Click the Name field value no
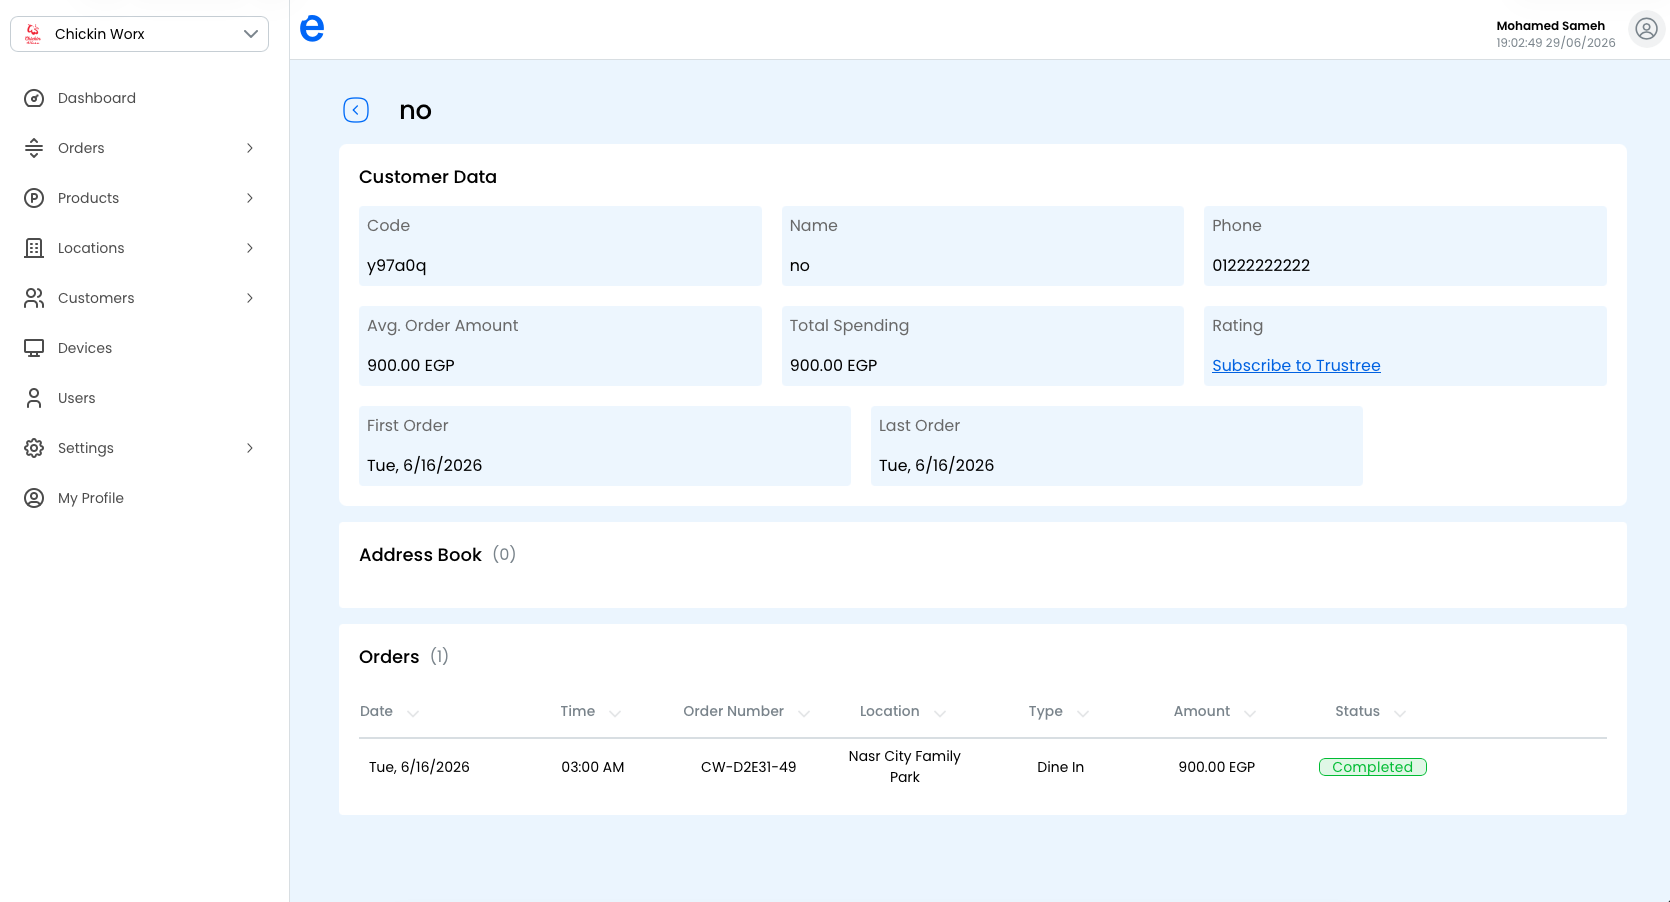1670x902 pixels. (x=799, y=266)
